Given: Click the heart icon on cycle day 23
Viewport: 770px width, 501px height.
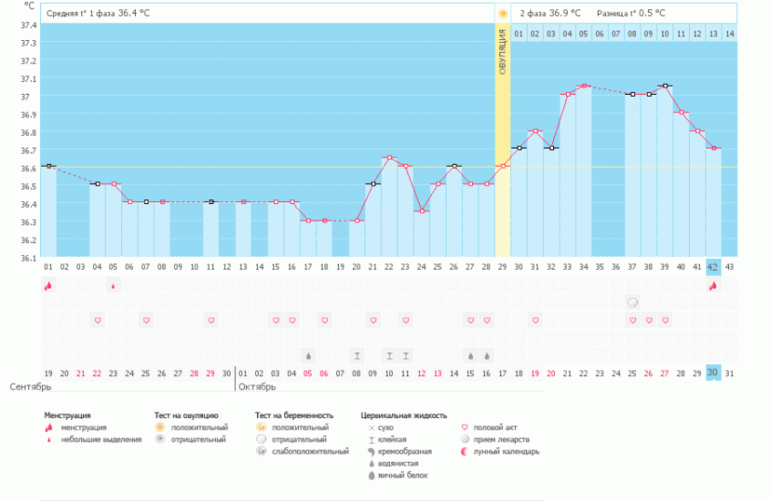Looking at the screenshot, I should pyautogui.click(x=406, y=320).
